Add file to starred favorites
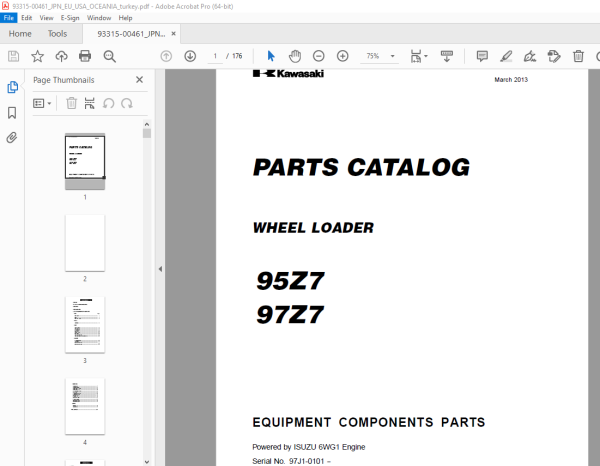Screen dimensions: 600x466 coord(38,56)
